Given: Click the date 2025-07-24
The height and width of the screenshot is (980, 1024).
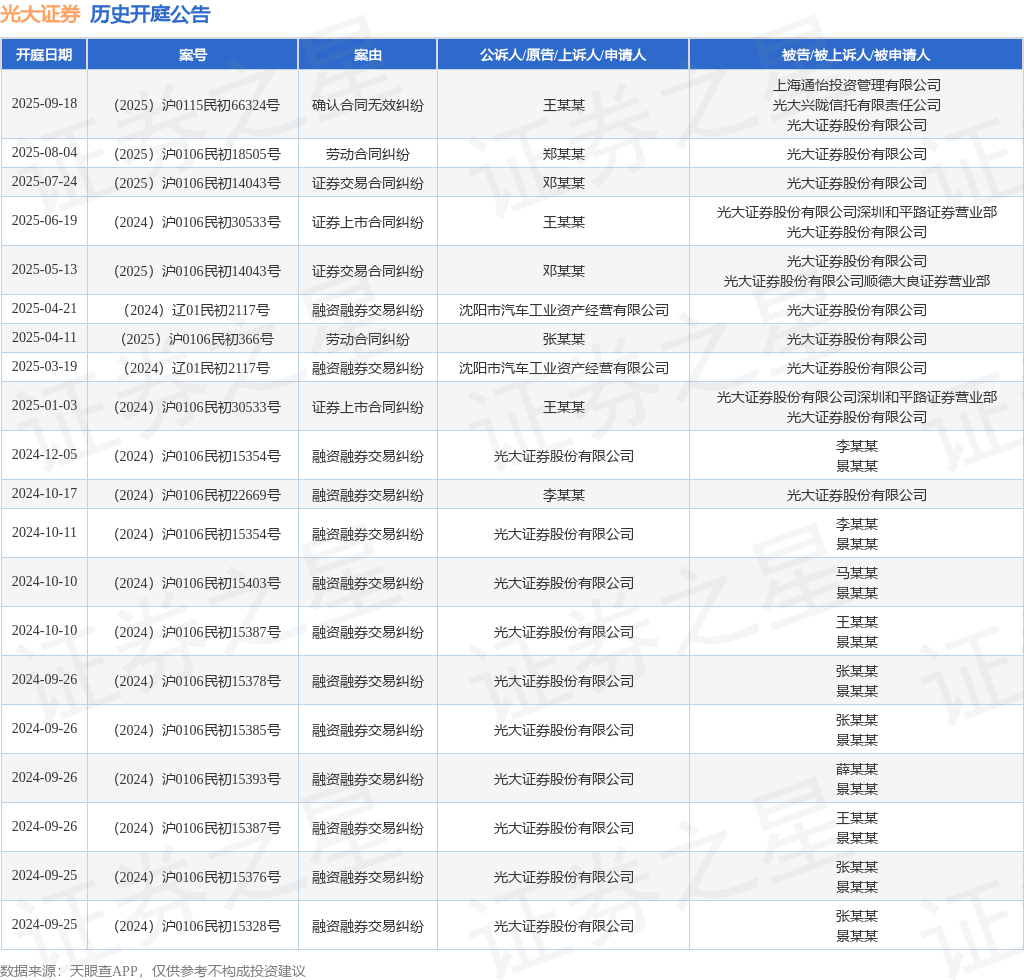Looking at the screenshot, I should coord(44,182).
